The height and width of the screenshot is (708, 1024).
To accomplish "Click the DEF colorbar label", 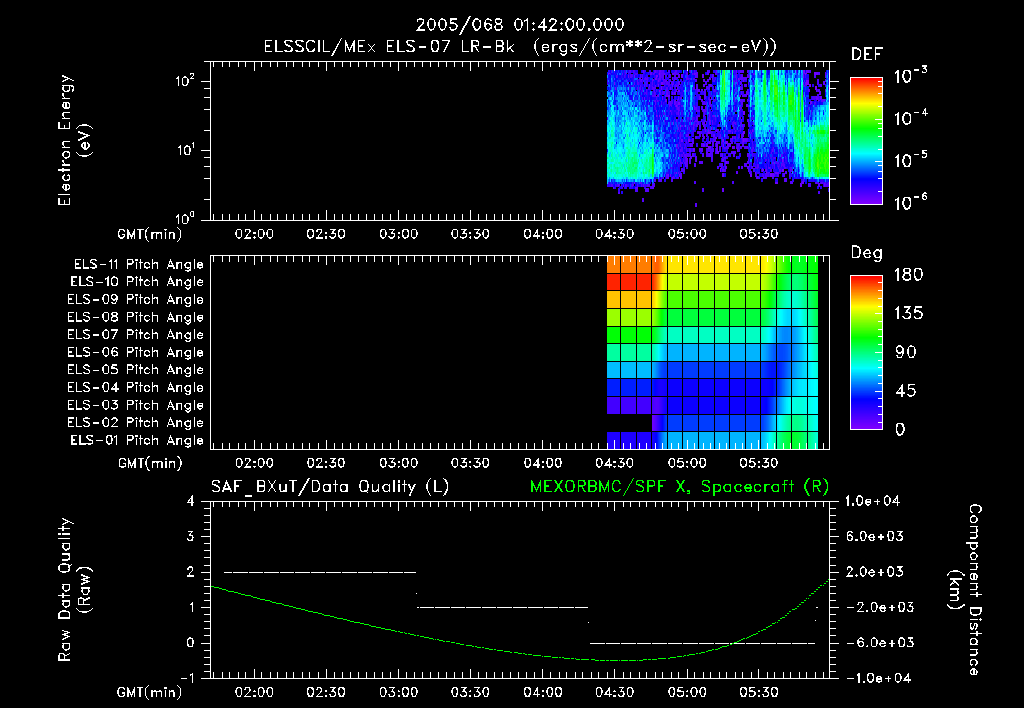I will [x=867, y=55].
